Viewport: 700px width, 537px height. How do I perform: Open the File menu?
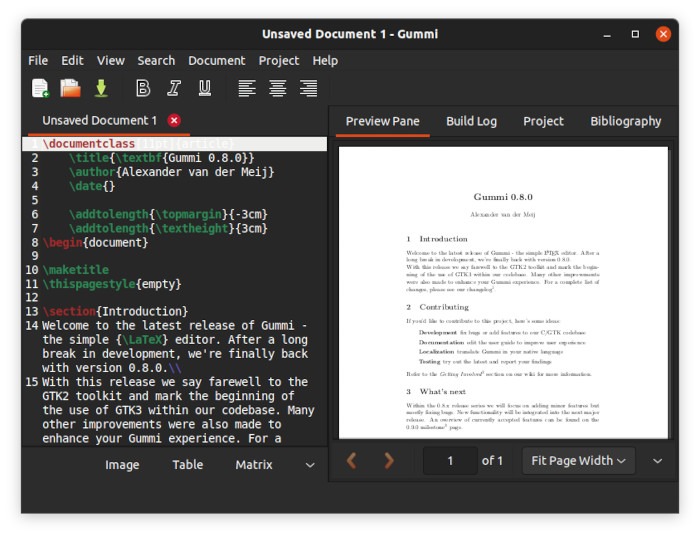[38, 60]
